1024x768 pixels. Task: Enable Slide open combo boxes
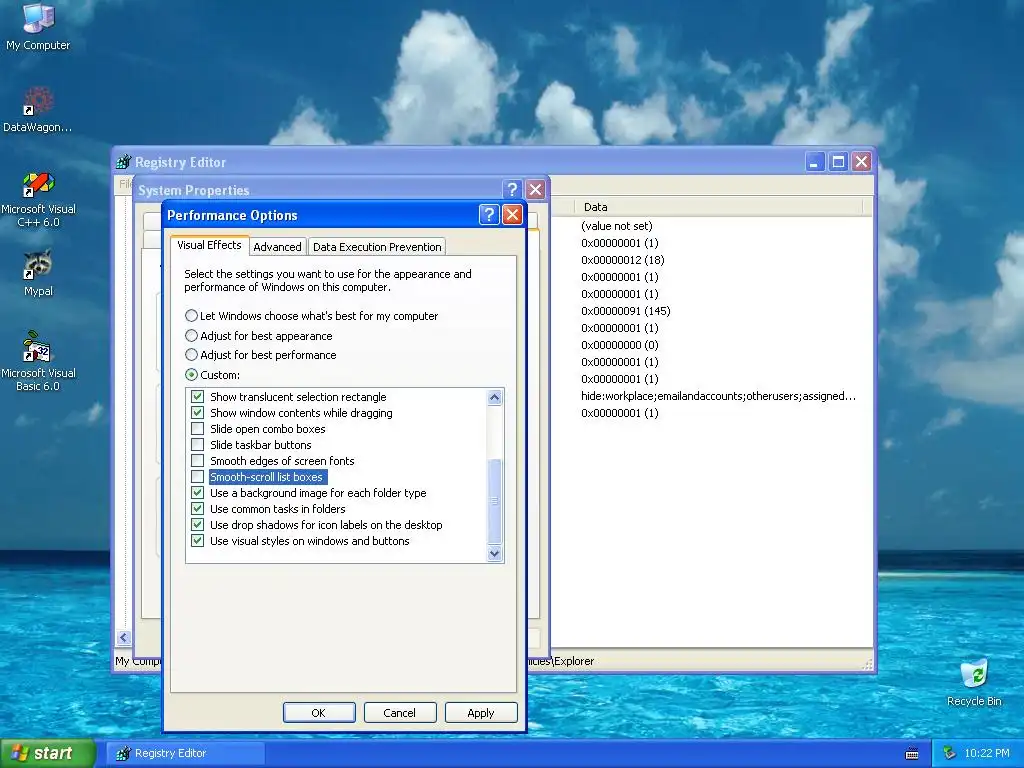point(197,428)
